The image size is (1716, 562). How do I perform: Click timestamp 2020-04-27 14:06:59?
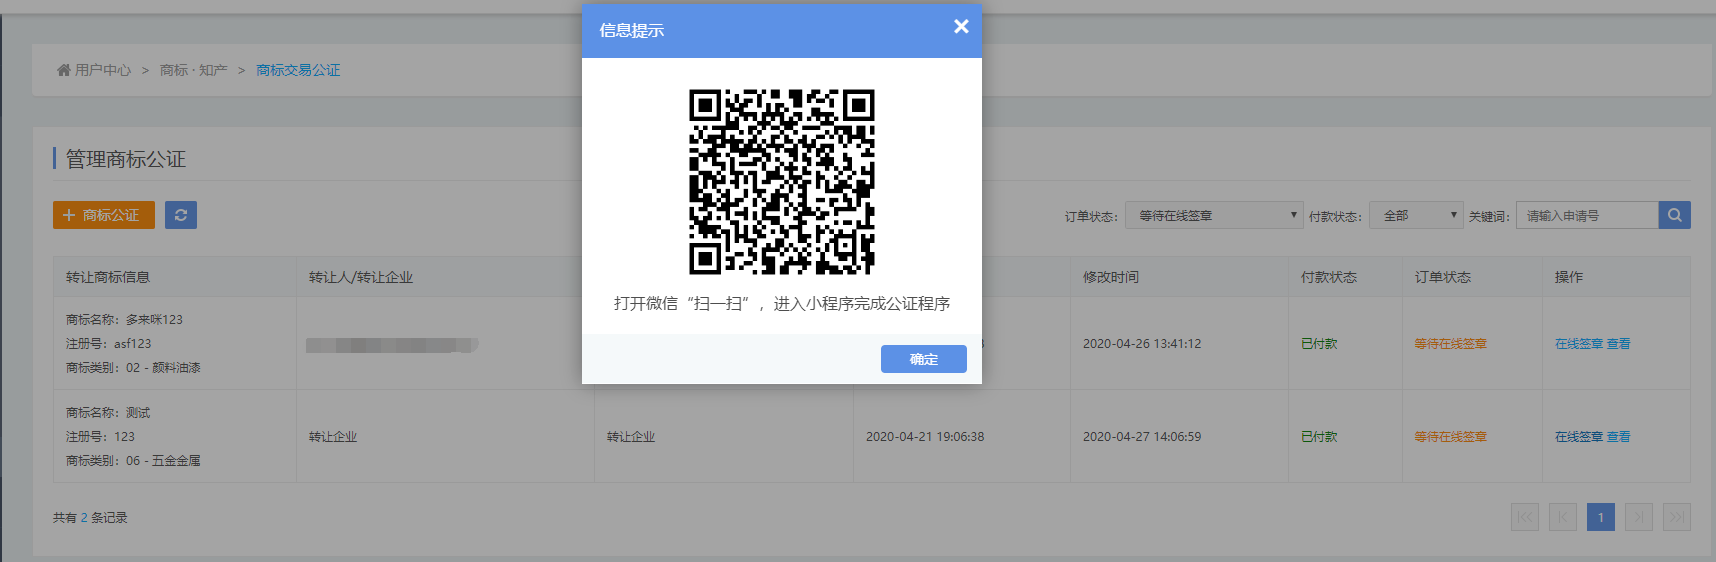(x=1142, y=437)
